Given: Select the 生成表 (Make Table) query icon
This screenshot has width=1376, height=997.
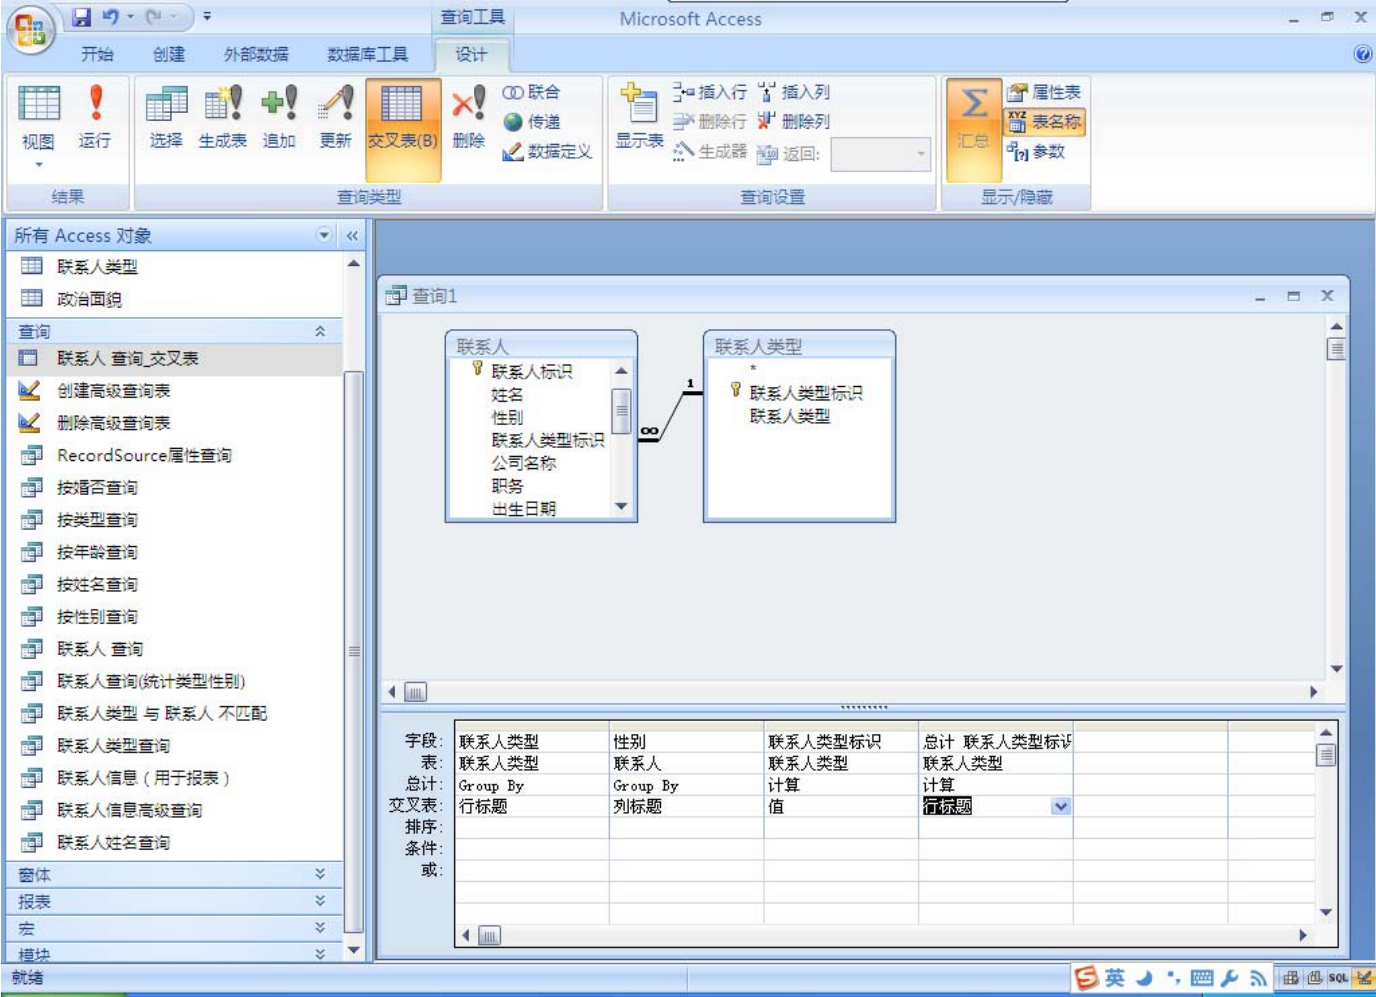Looking at the screenshot, I should [222, 104].
